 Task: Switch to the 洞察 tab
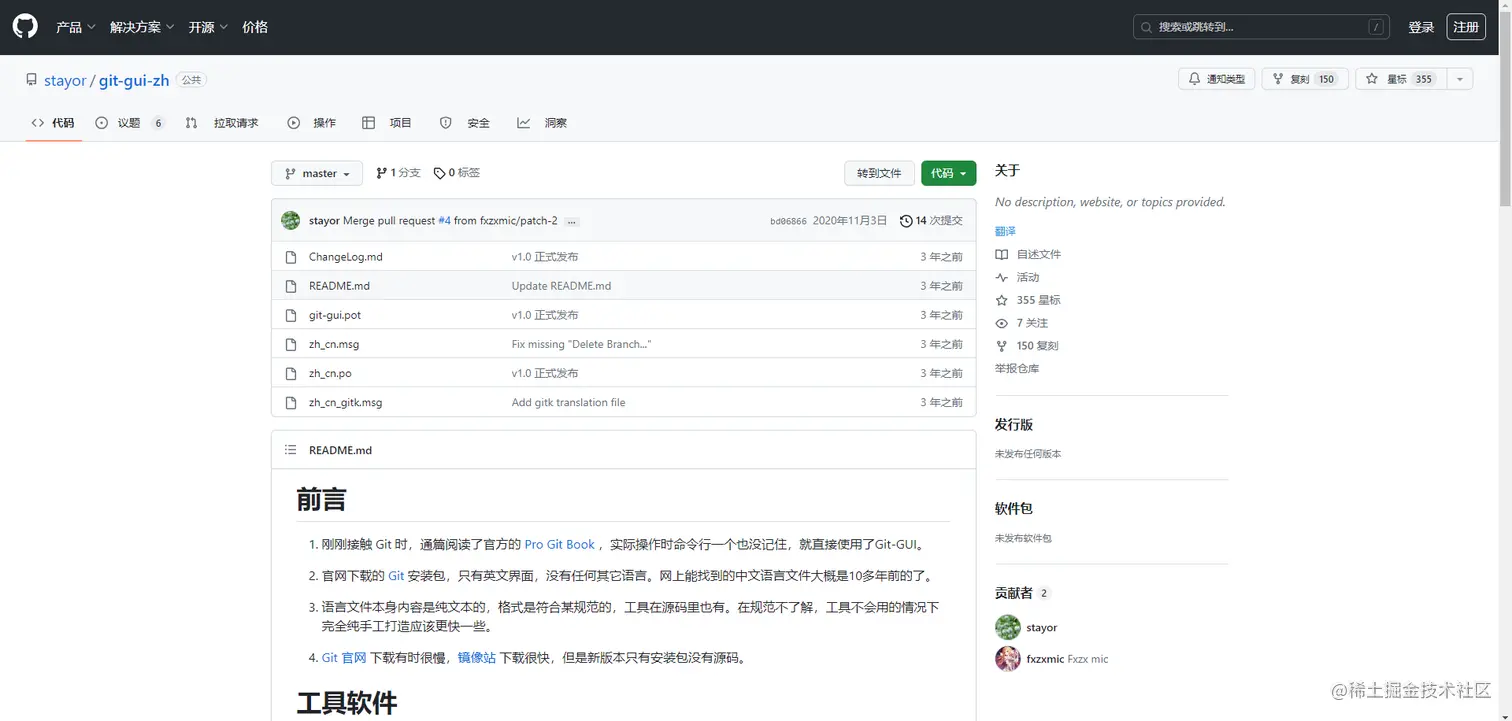(x=542, y=123)
